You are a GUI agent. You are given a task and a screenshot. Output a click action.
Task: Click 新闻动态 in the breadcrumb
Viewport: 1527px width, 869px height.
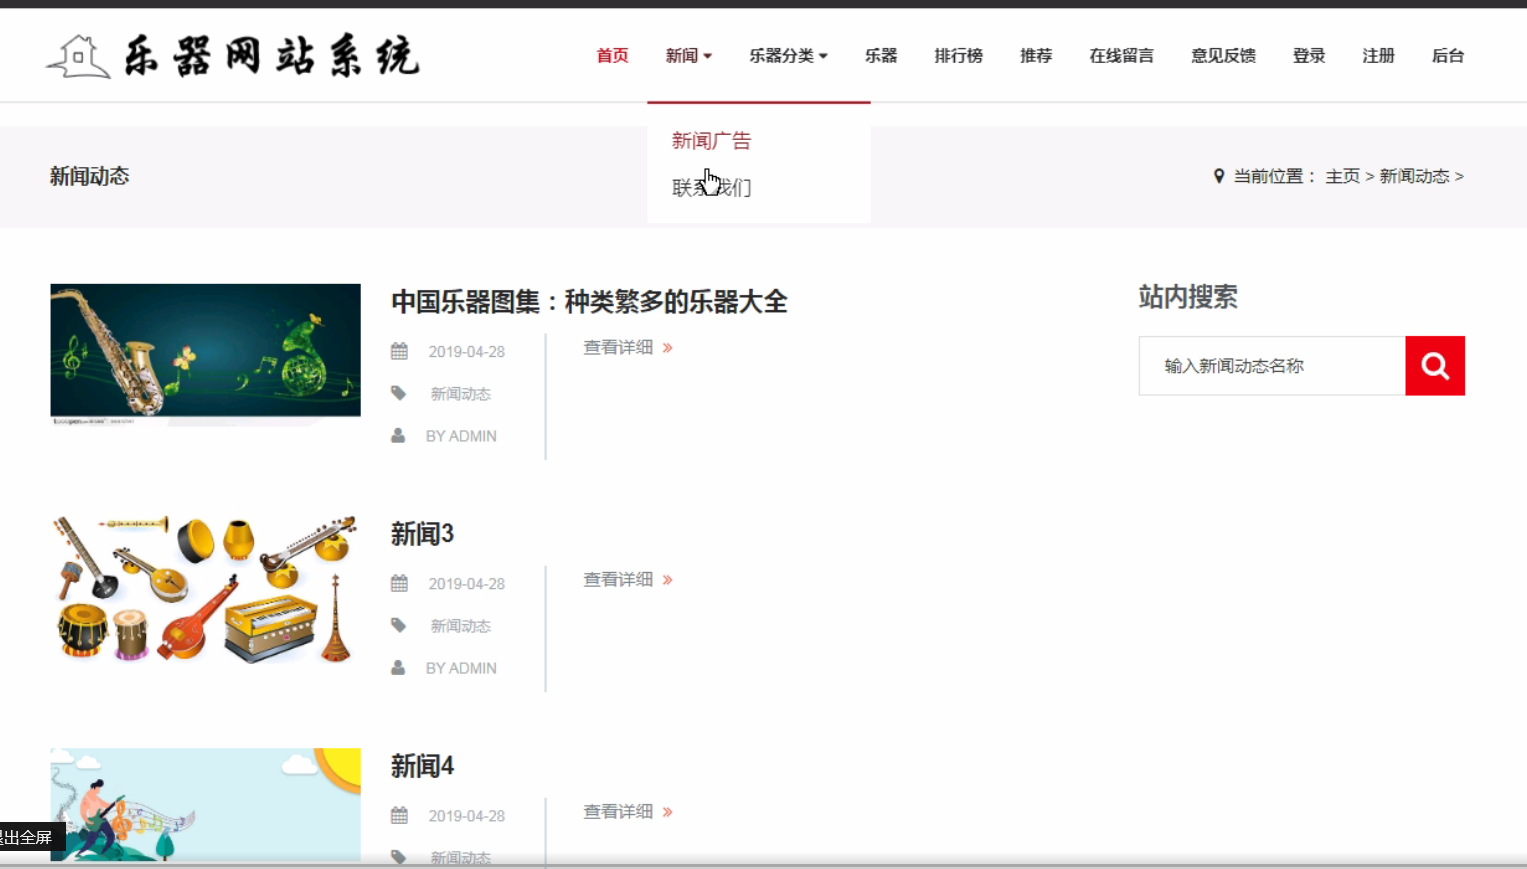(1414, 176)
